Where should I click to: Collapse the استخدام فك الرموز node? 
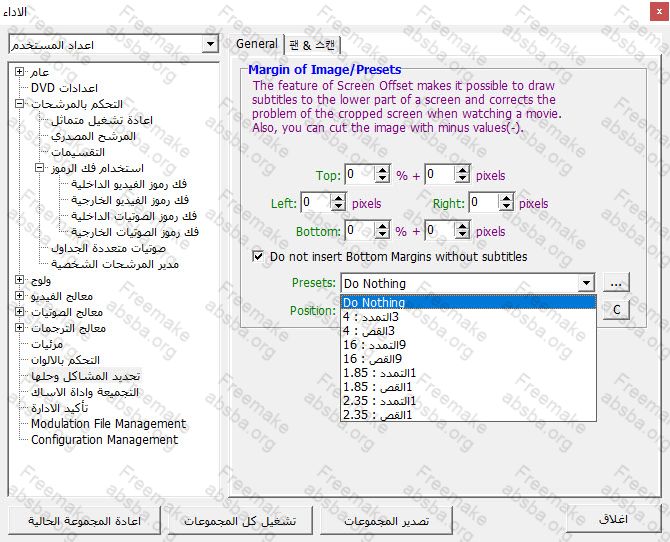[39, 168]
